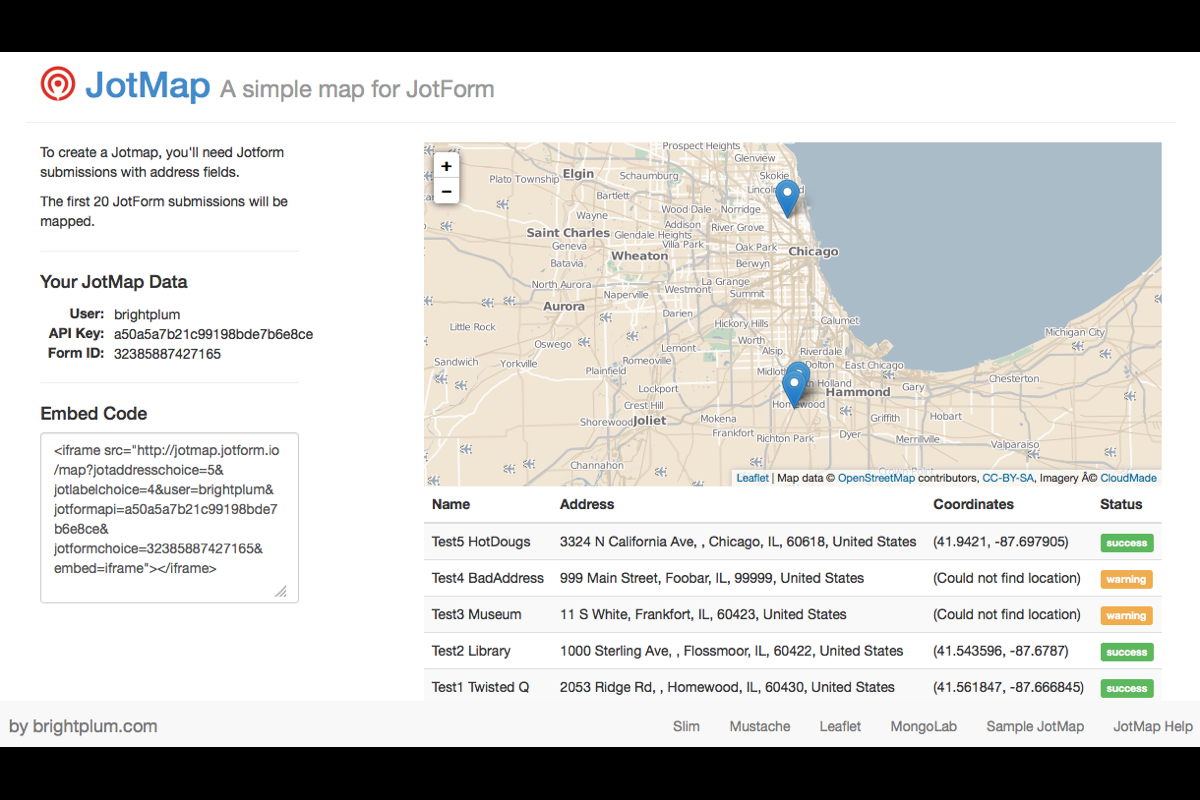Open the Slim link in the footer
Image resolution: width=1200 pixels, height=800 pixels.
[686, 726]
